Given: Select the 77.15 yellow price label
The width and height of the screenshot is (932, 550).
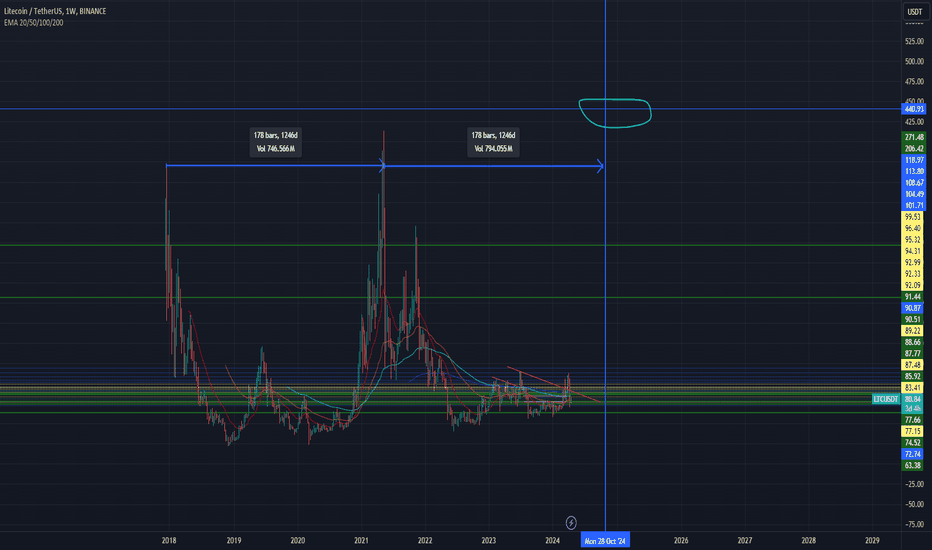Looking at the screenshot, I should (912, 431).
